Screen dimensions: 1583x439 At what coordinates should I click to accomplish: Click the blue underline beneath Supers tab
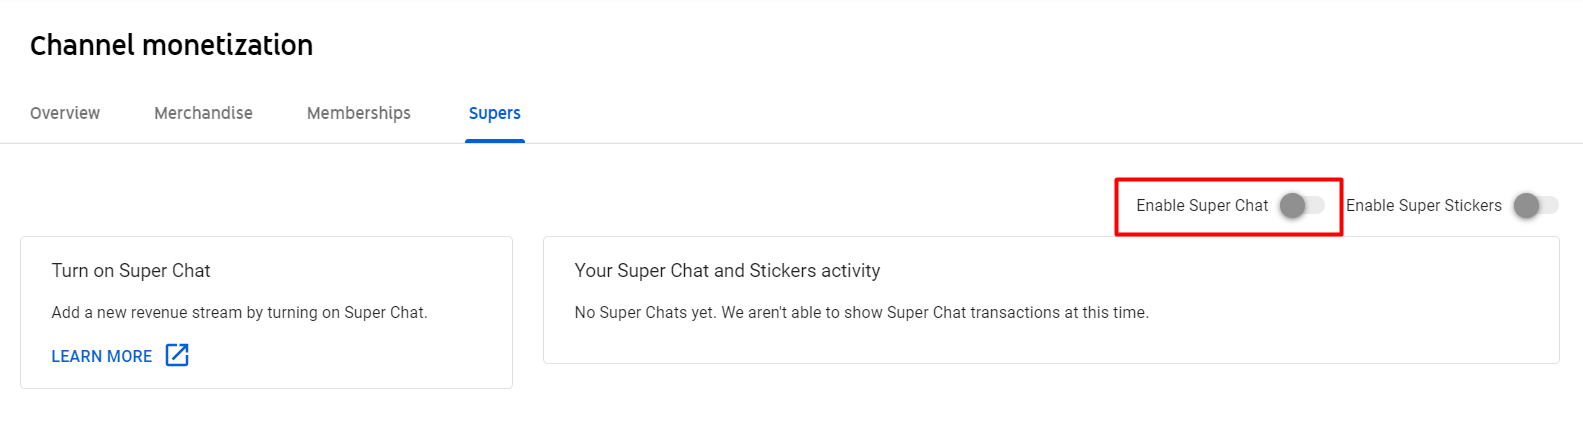pyautogui.click(x=495, y=141)
